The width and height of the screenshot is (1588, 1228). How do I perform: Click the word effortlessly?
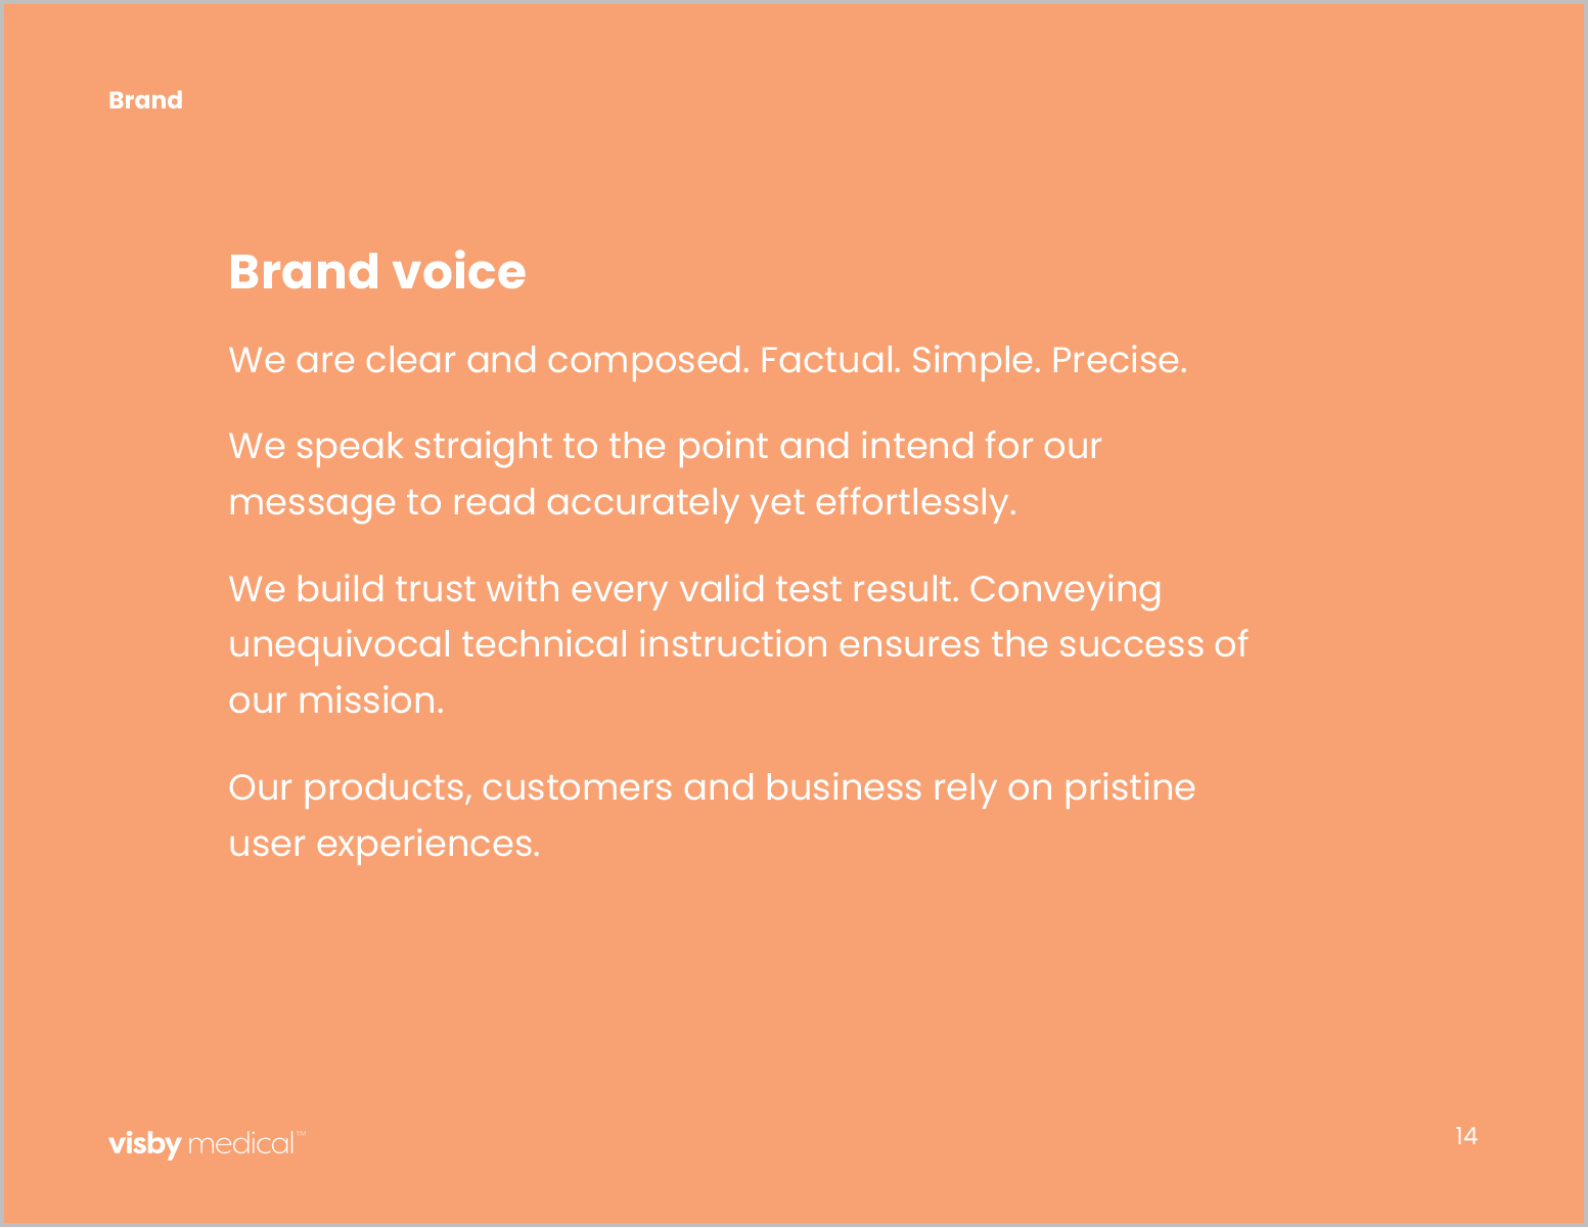[x=916, y=502]
